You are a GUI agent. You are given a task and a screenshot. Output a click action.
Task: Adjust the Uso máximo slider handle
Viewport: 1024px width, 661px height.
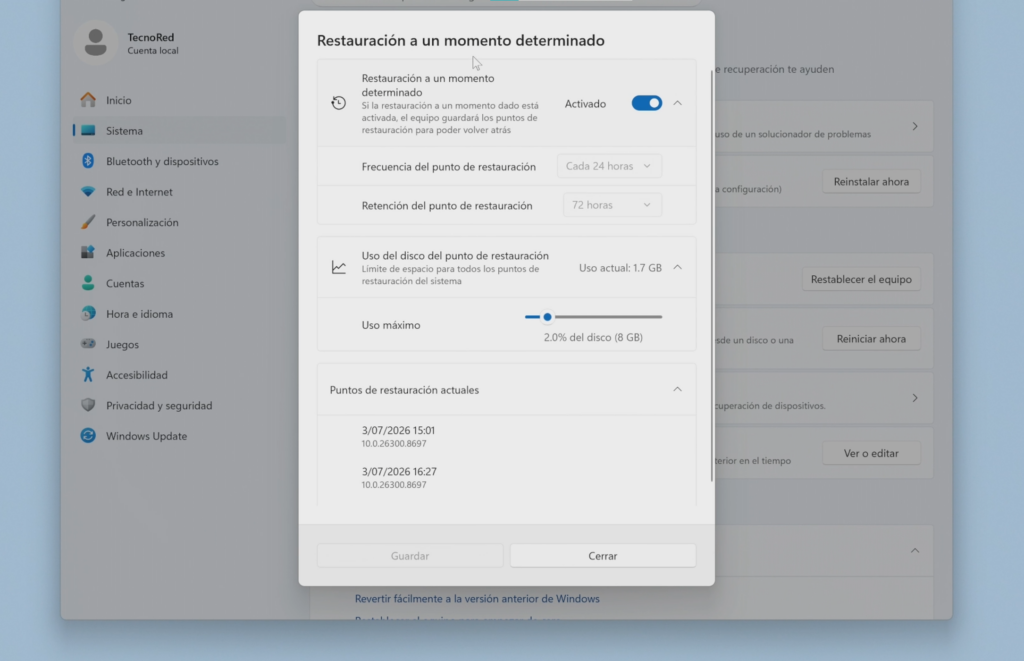[x=547, y=317]
